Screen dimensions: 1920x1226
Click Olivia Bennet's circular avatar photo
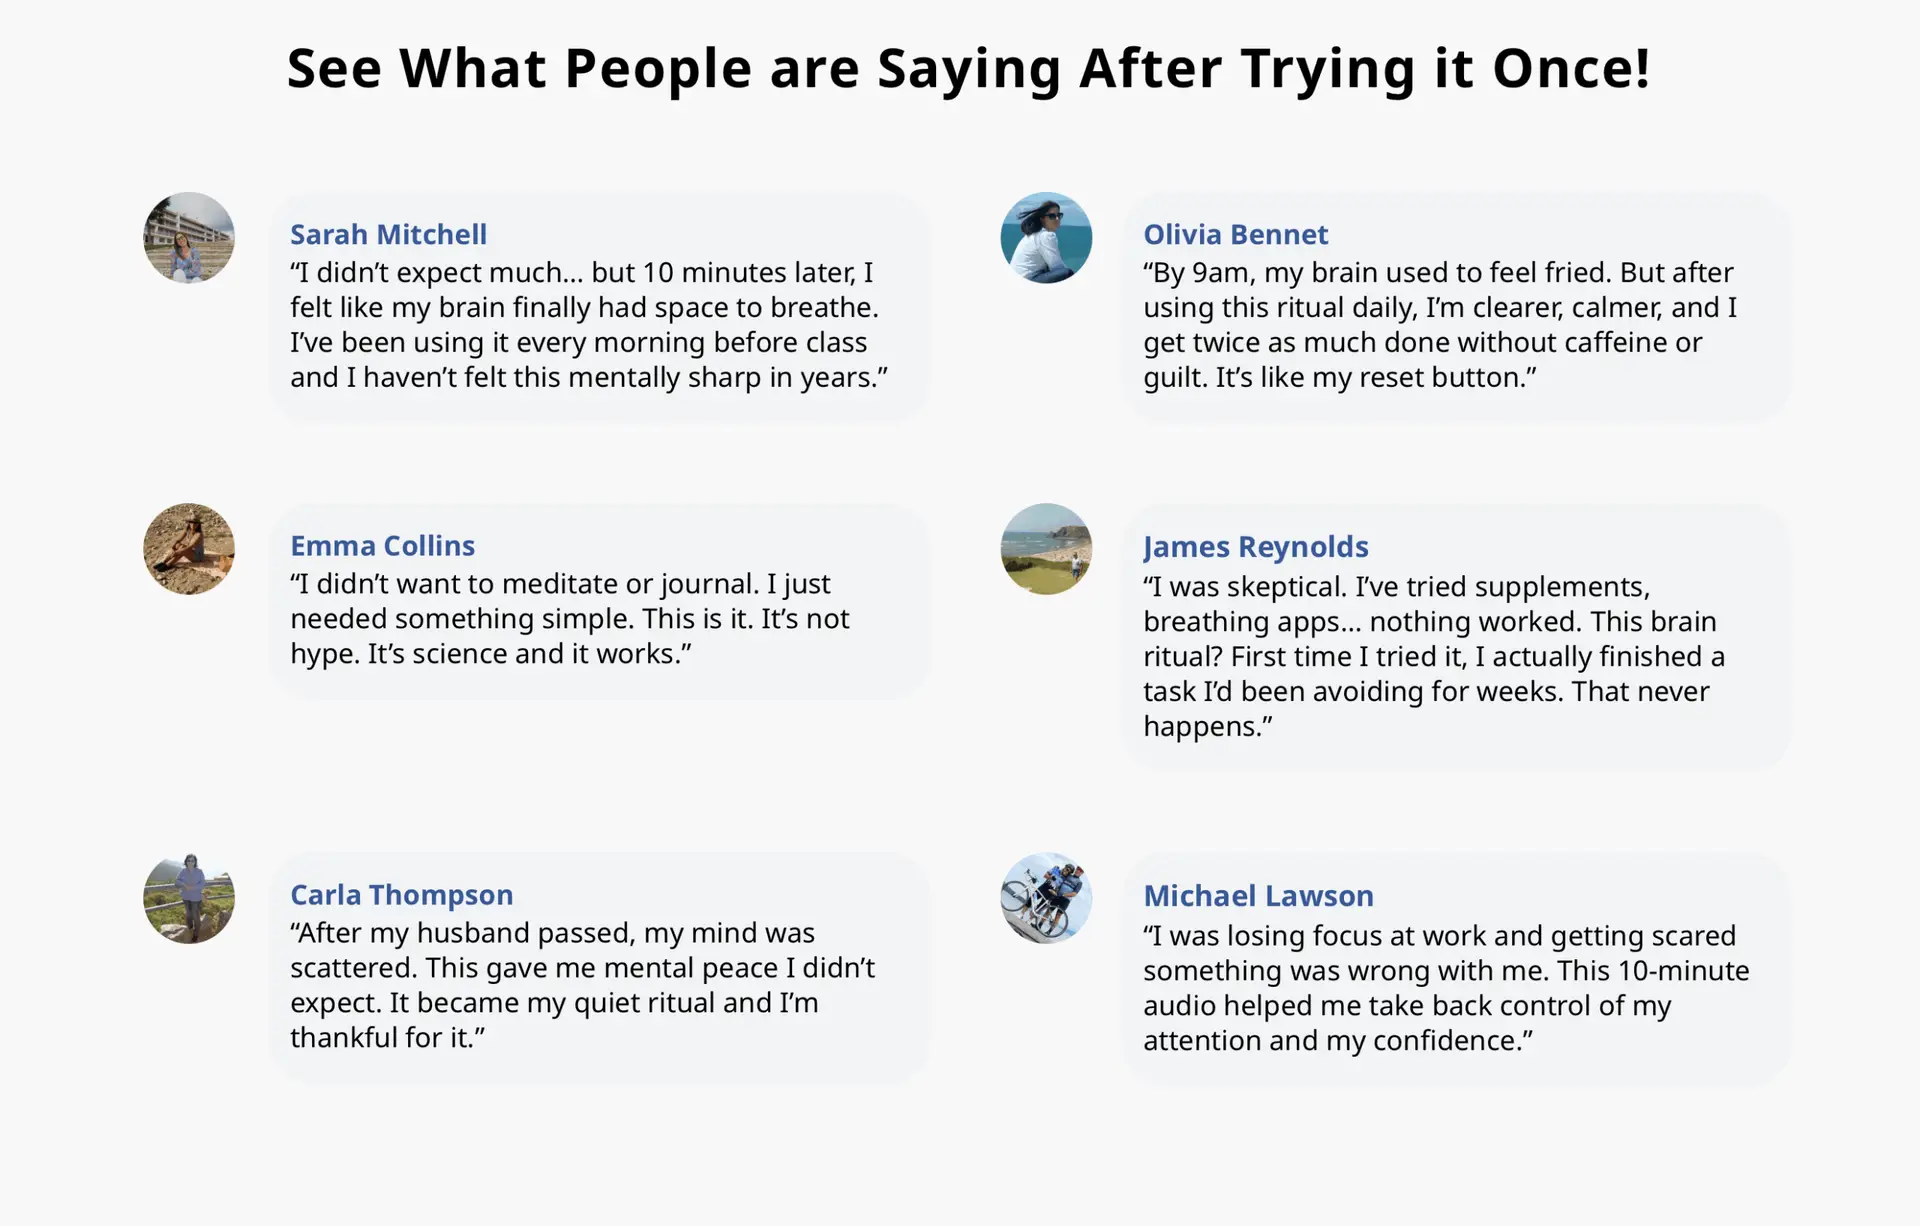1046,238
